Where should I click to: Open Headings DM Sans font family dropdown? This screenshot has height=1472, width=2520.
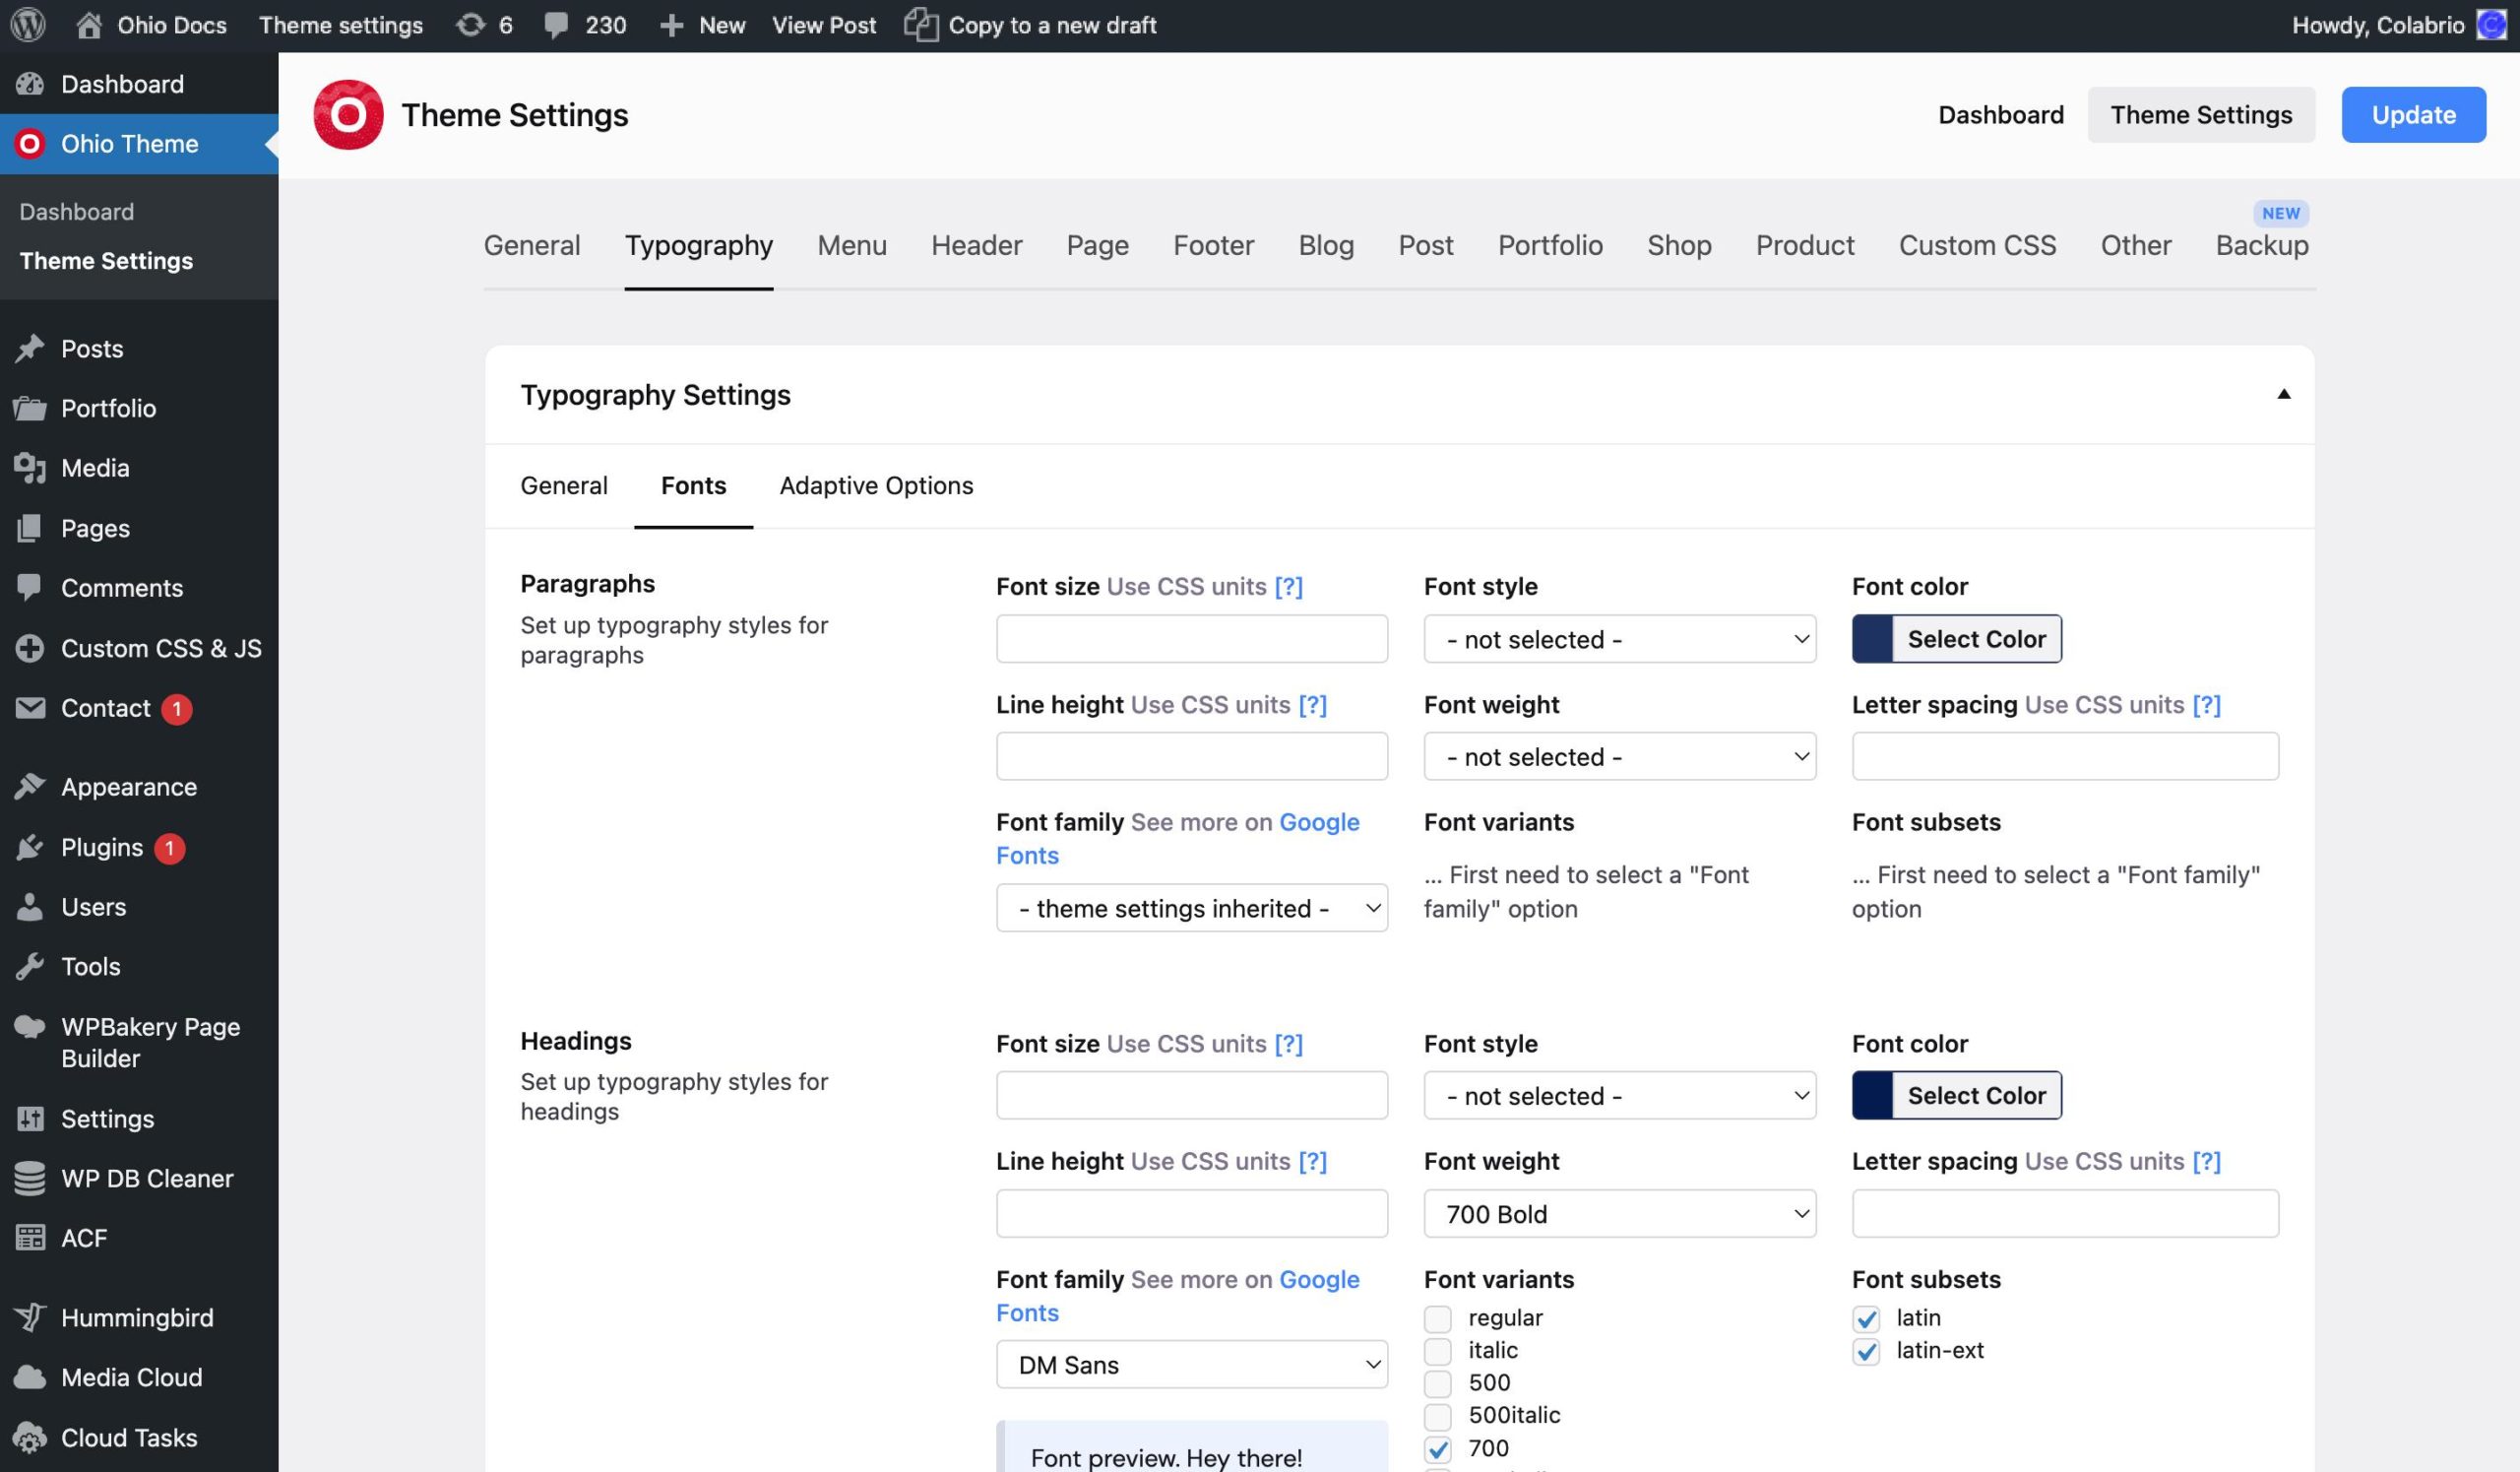[x=1191, y=1365]
